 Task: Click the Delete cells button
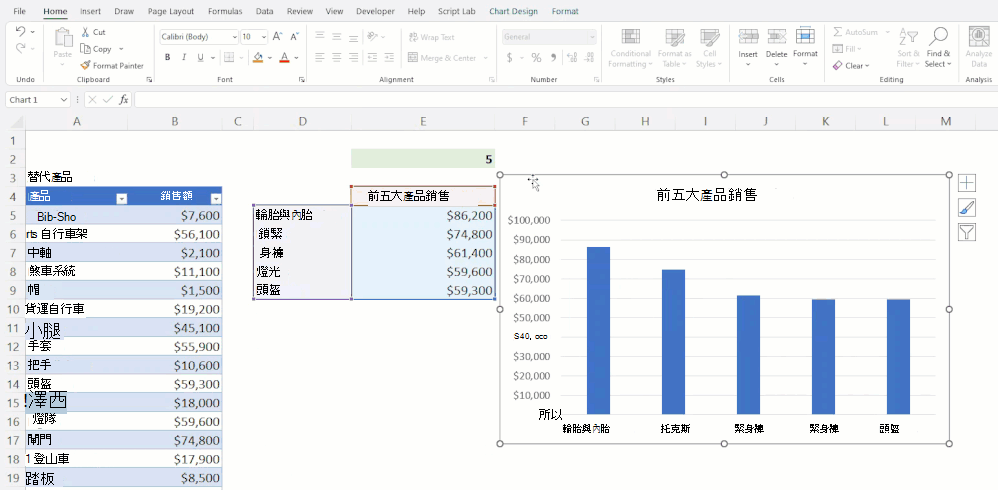point(777,48)
